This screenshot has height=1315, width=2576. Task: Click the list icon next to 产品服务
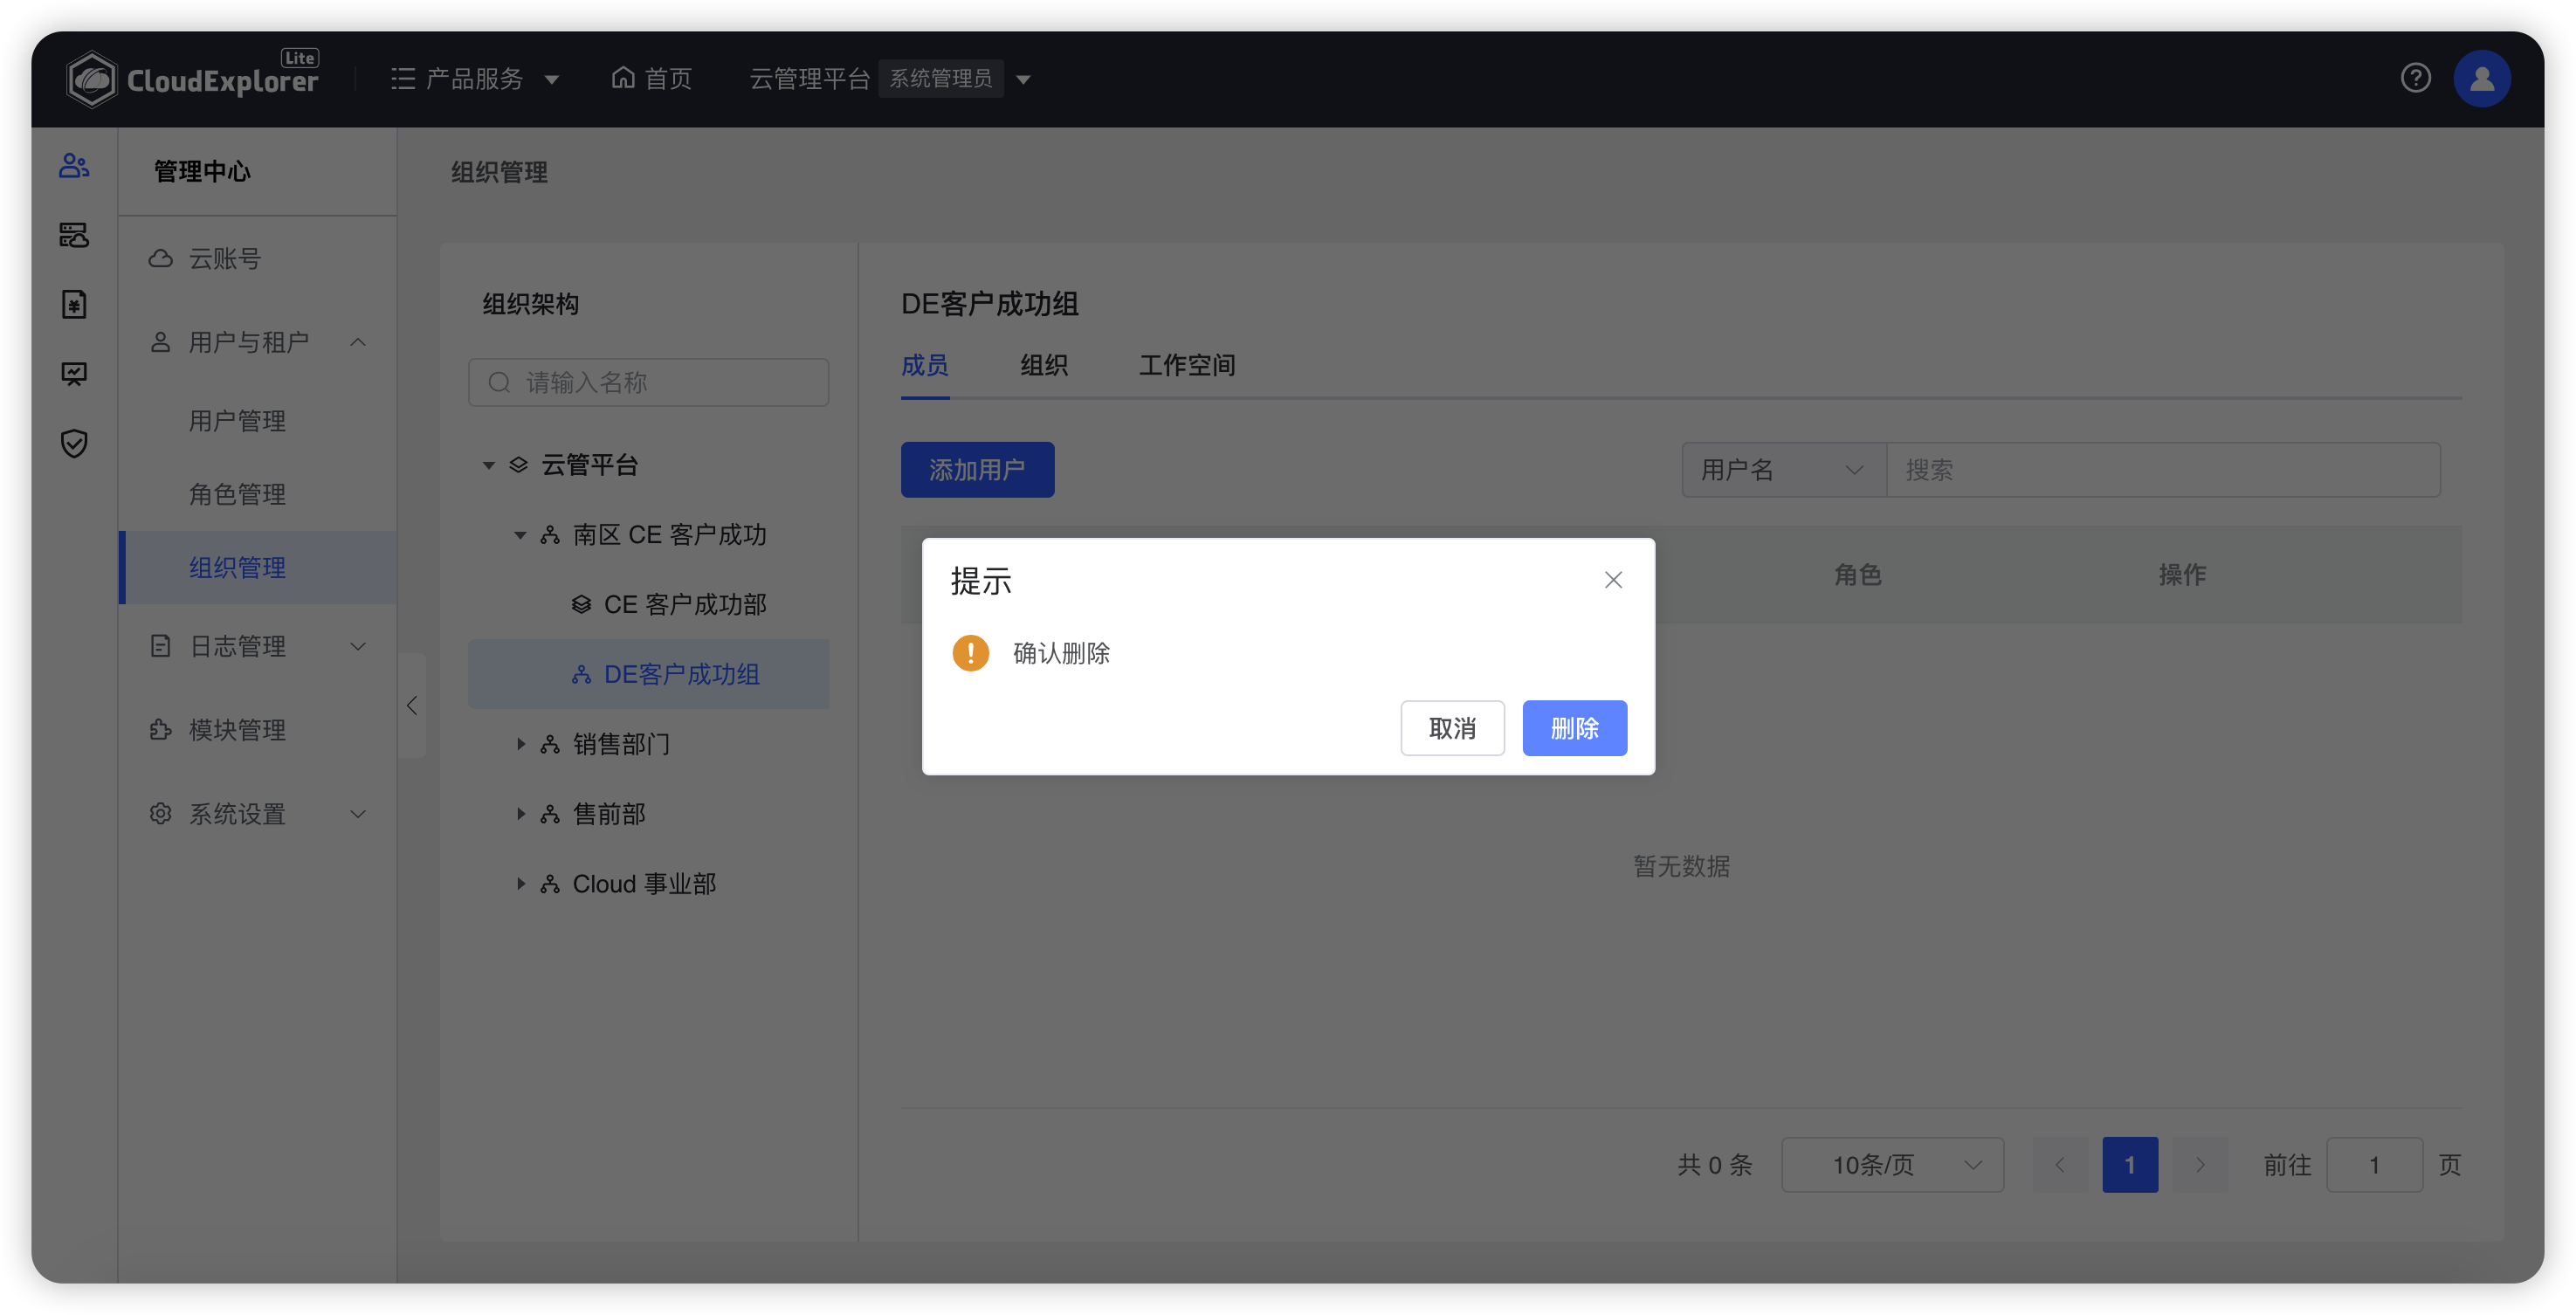click(403, 78)
